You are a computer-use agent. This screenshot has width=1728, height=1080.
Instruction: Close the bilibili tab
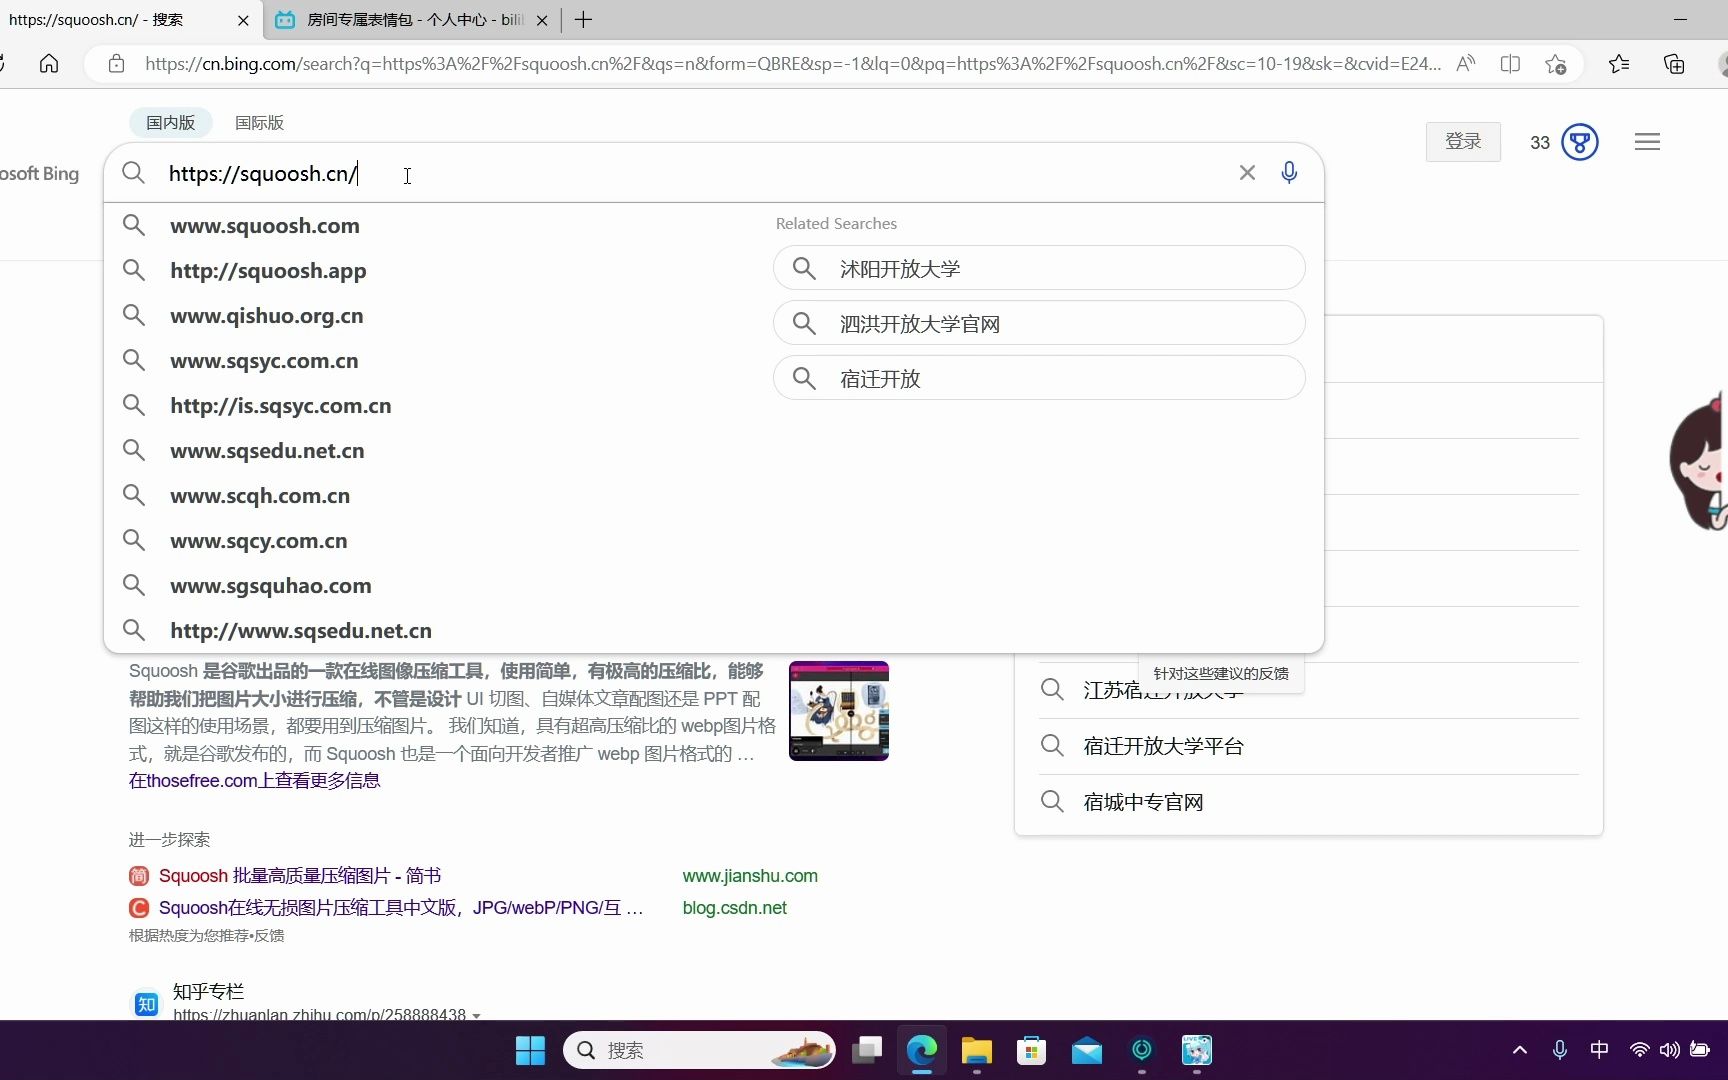tap(541, 20)
